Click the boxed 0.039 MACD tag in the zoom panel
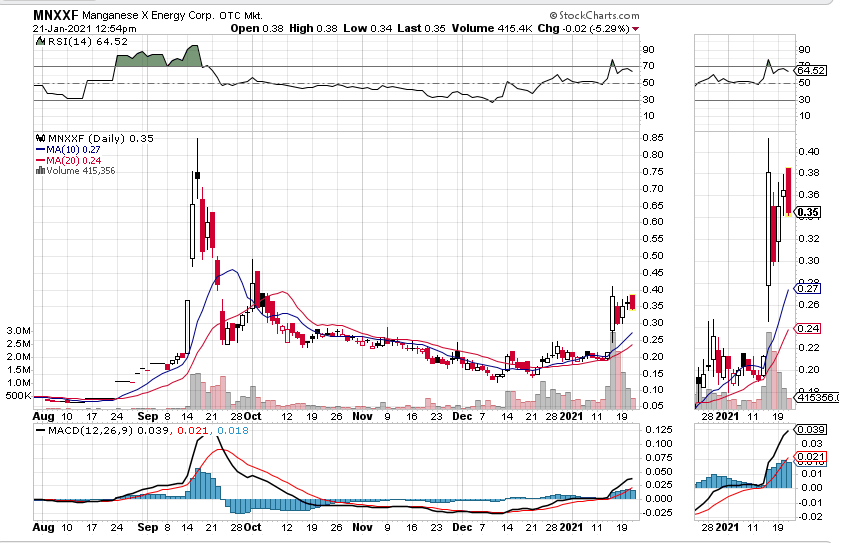 (811, 430)
